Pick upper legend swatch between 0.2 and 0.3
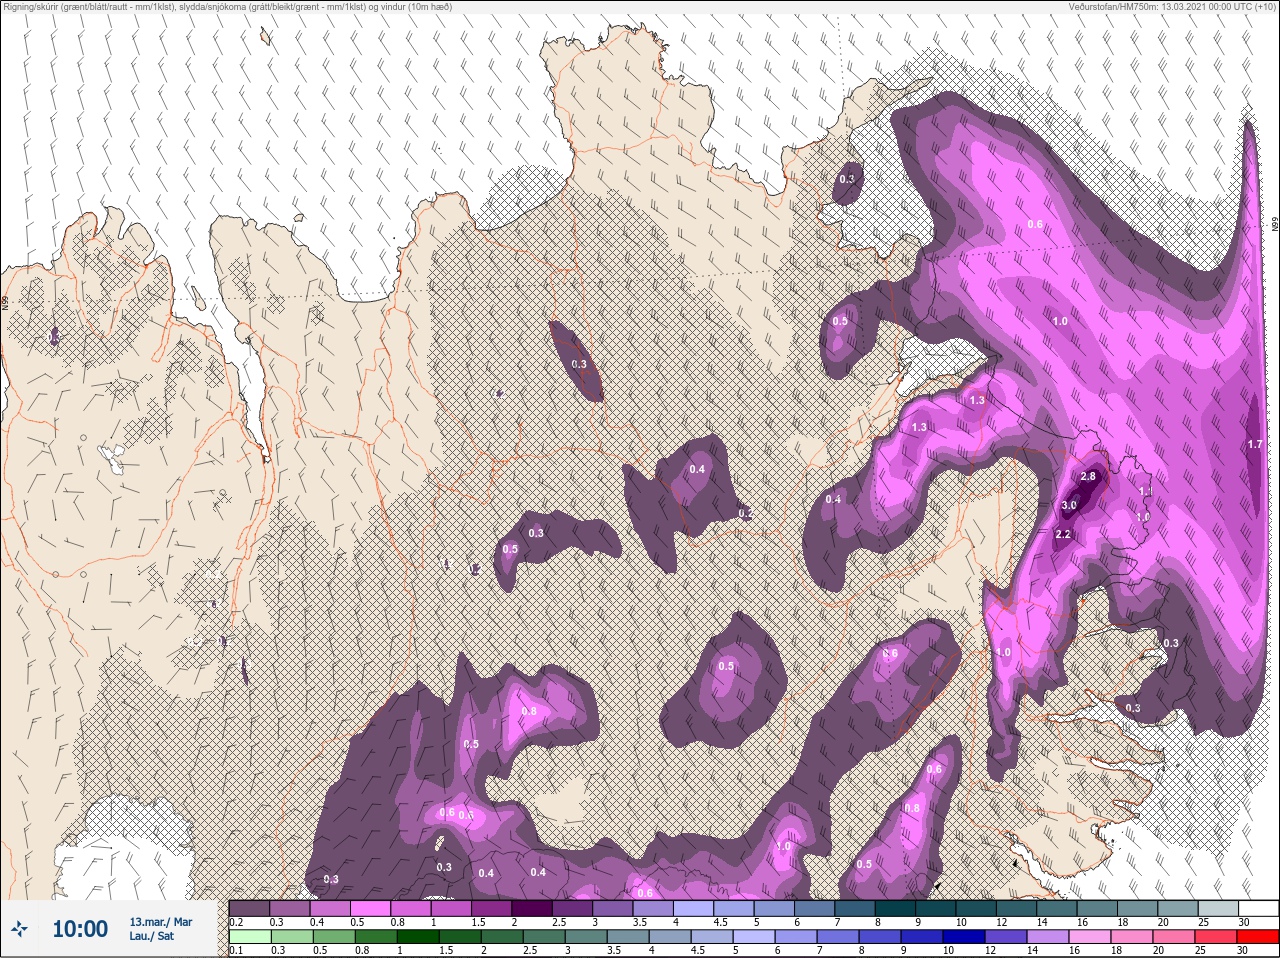 coord(249,908)
